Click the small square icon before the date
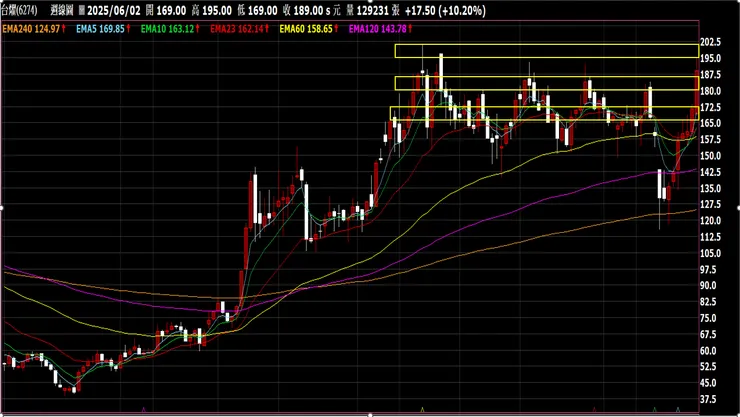Image resolution: width=740 pixels, height=417 pixels. pos(82,10)
